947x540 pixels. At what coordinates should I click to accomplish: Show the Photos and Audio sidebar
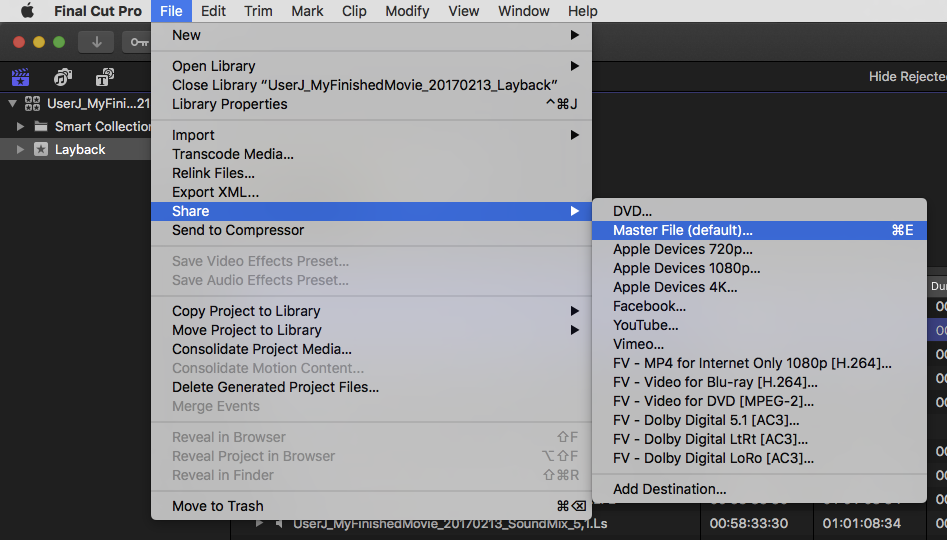62,77
